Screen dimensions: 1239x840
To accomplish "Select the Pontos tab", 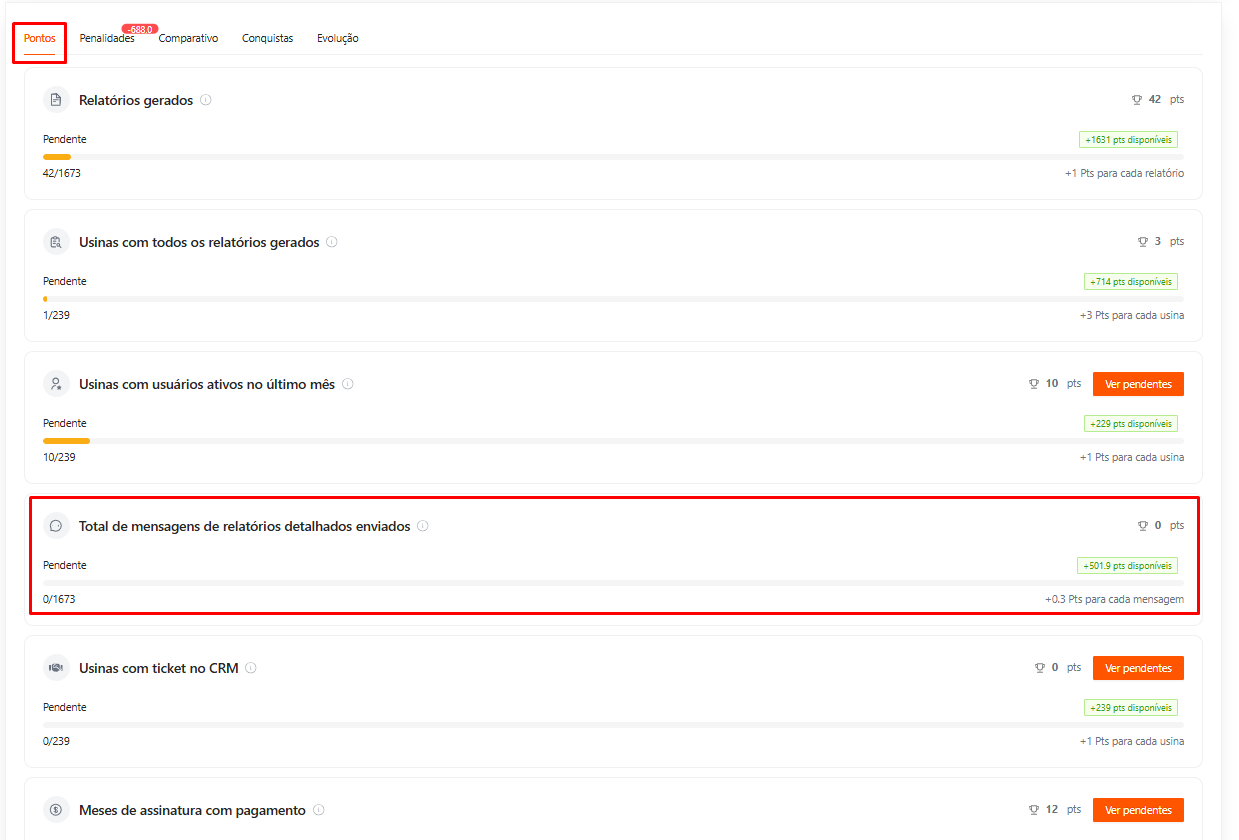I will [x=40, y=38].
